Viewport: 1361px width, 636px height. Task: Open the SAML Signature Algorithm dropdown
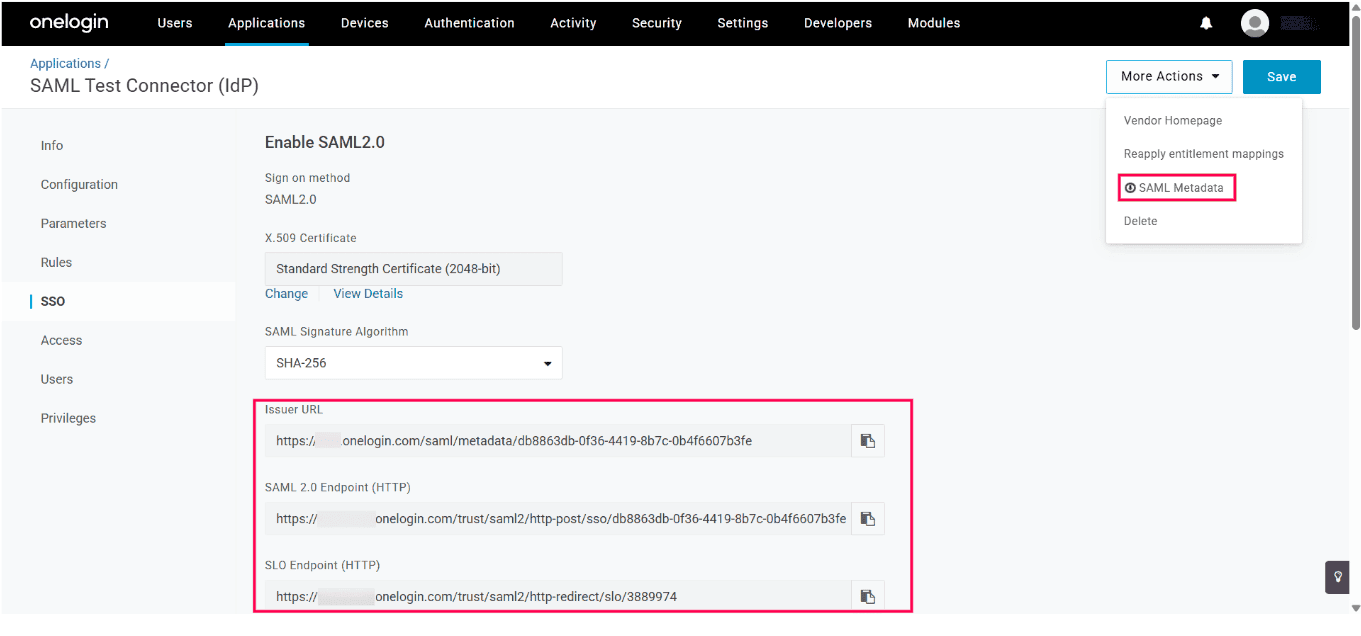click(x=413, y=363)
